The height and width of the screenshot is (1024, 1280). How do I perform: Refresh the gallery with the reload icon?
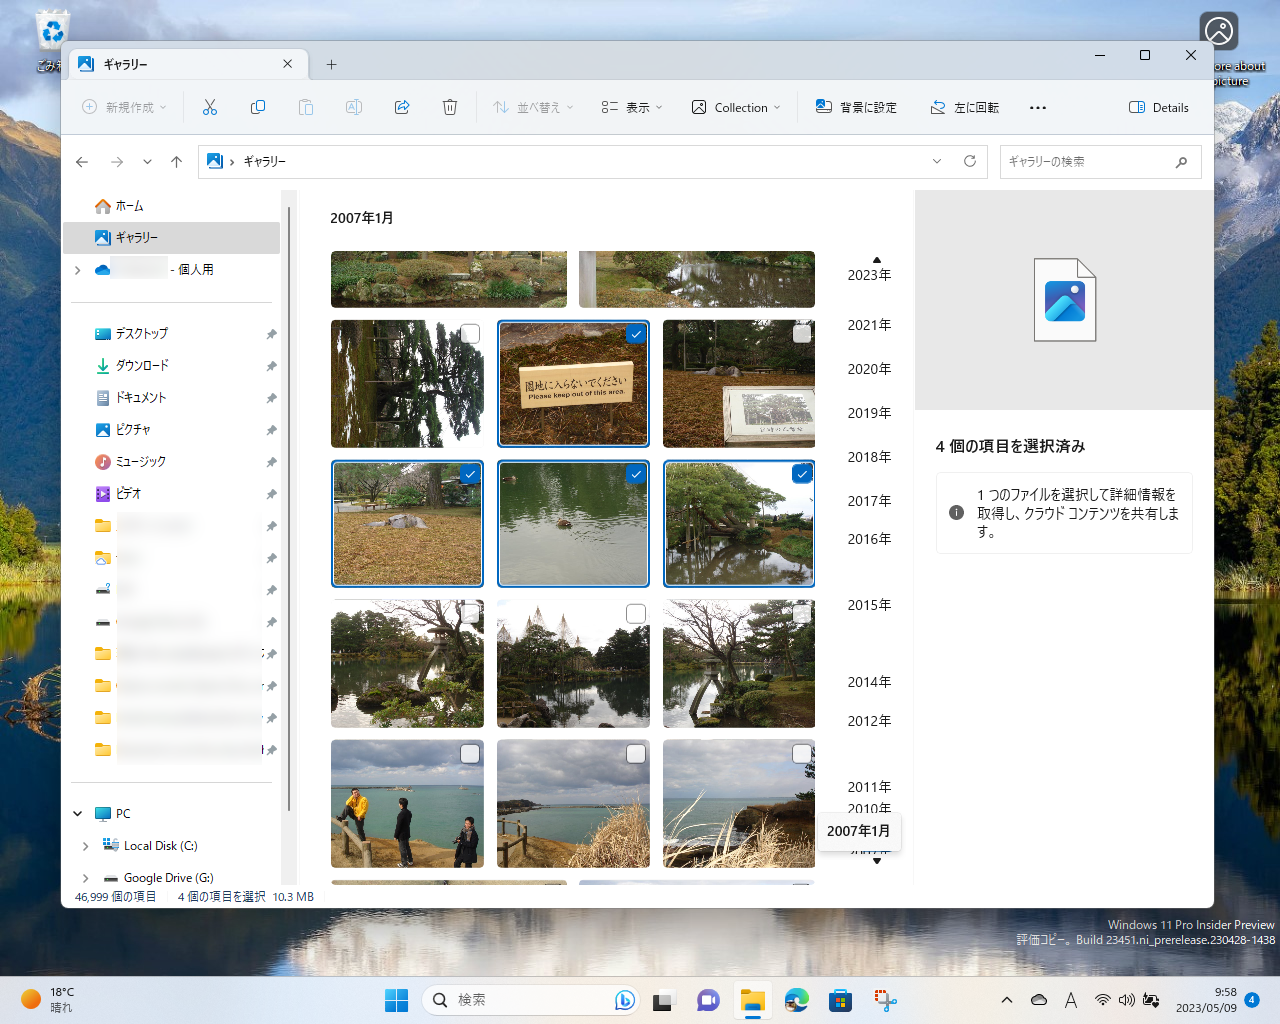tap(969, 161)
